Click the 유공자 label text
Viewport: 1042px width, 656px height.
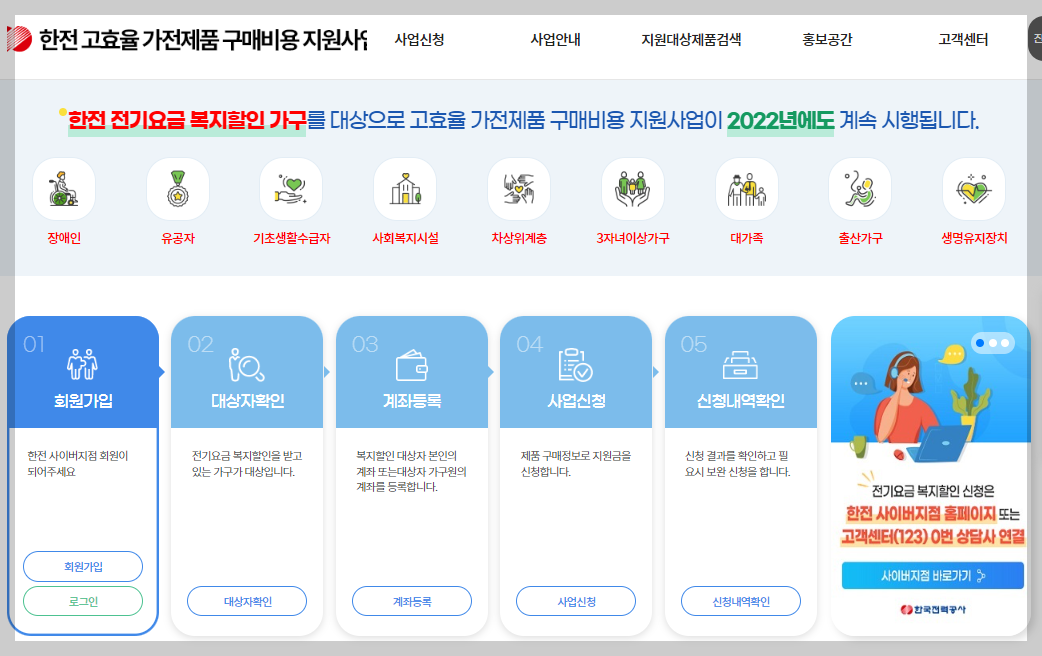pos(177,238)
